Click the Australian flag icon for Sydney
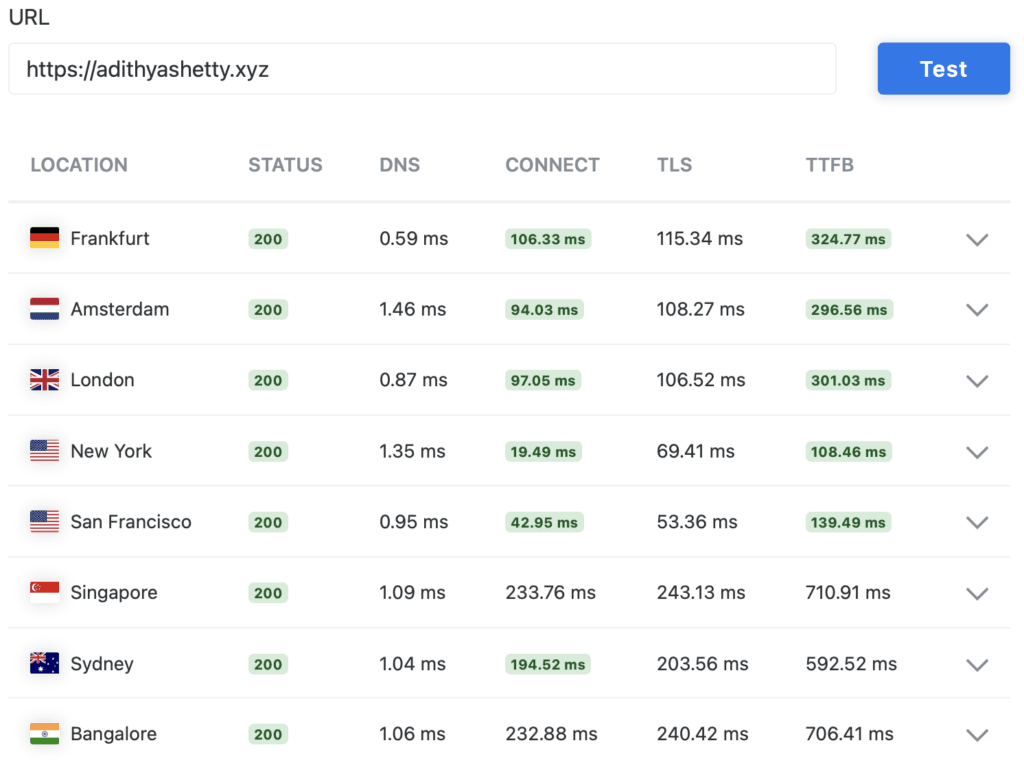 44,663
